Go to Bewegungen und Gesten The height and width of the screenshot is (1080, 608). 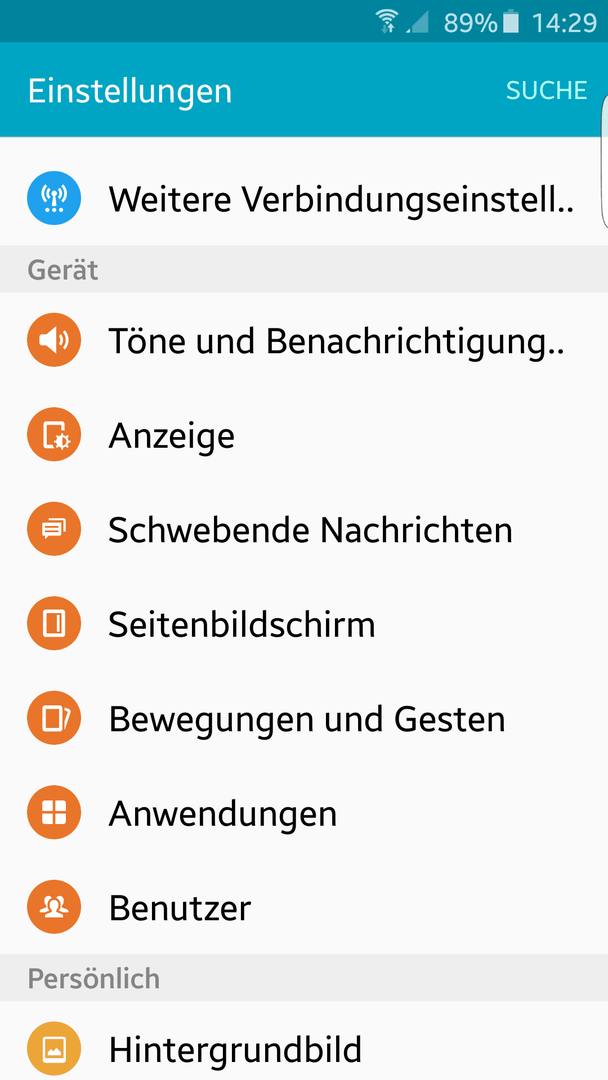(304, 719)
